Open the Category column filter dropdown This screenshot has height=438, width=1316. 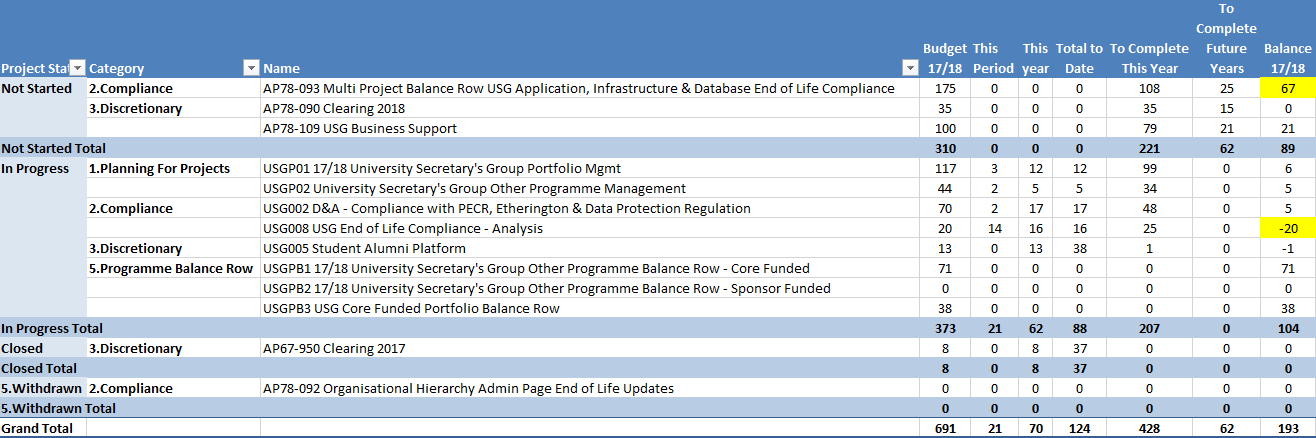point(251,68)
